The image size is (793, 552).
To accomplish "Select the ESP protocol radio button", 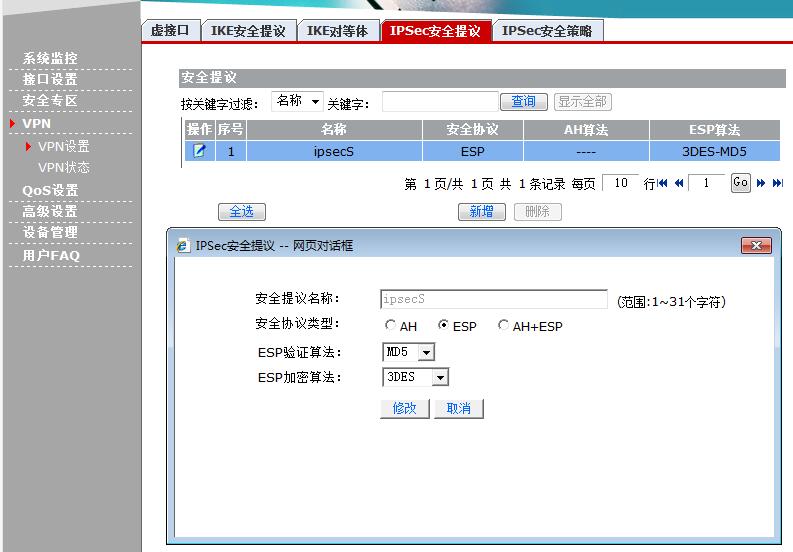I will pyautogui.click(x=443, y=325).
